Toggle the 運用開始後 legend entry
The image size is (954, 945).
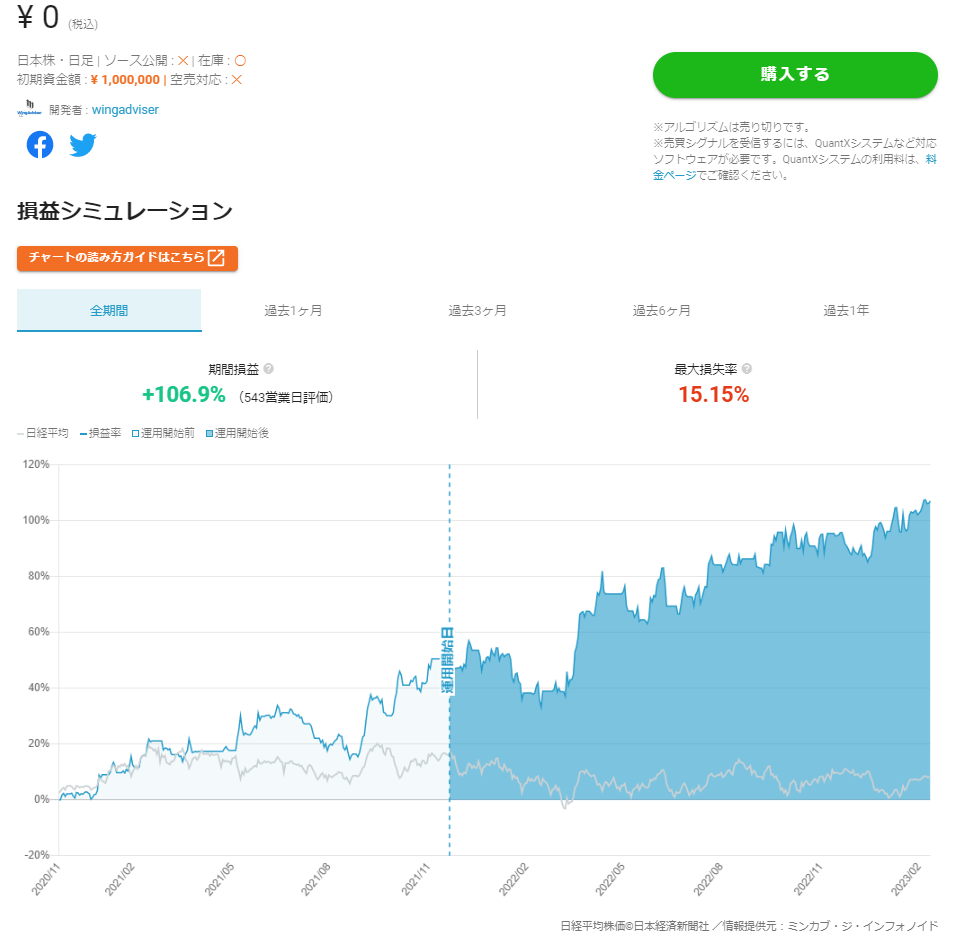[238, 433]
